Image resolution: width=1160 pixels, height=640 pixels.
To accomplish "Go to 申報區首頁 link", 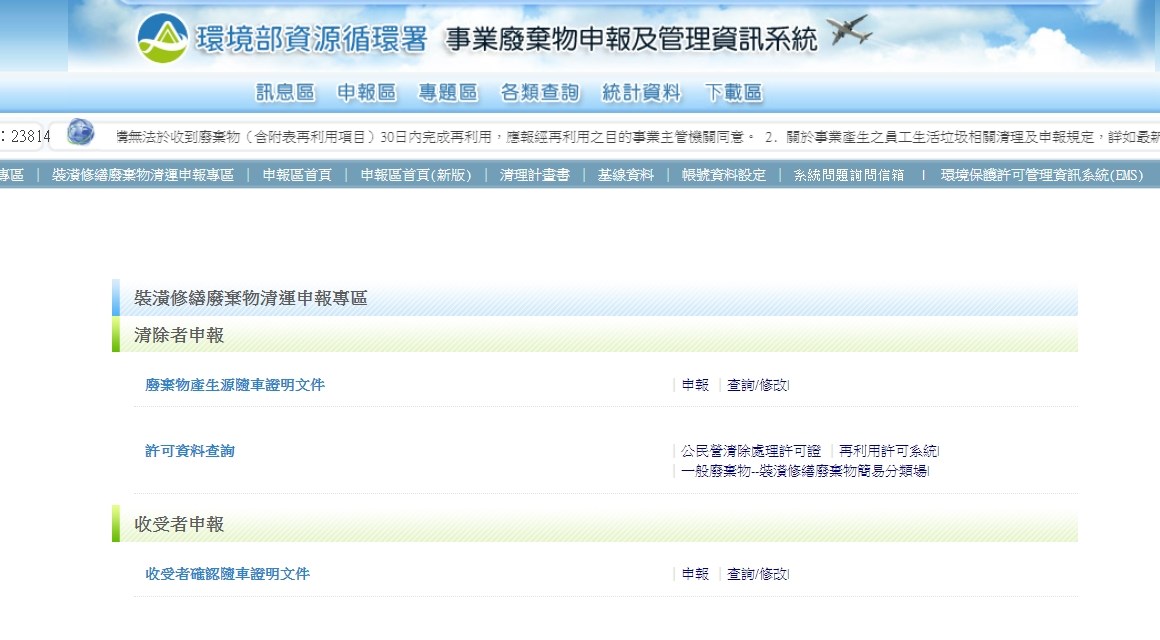I will coord(297,175).
